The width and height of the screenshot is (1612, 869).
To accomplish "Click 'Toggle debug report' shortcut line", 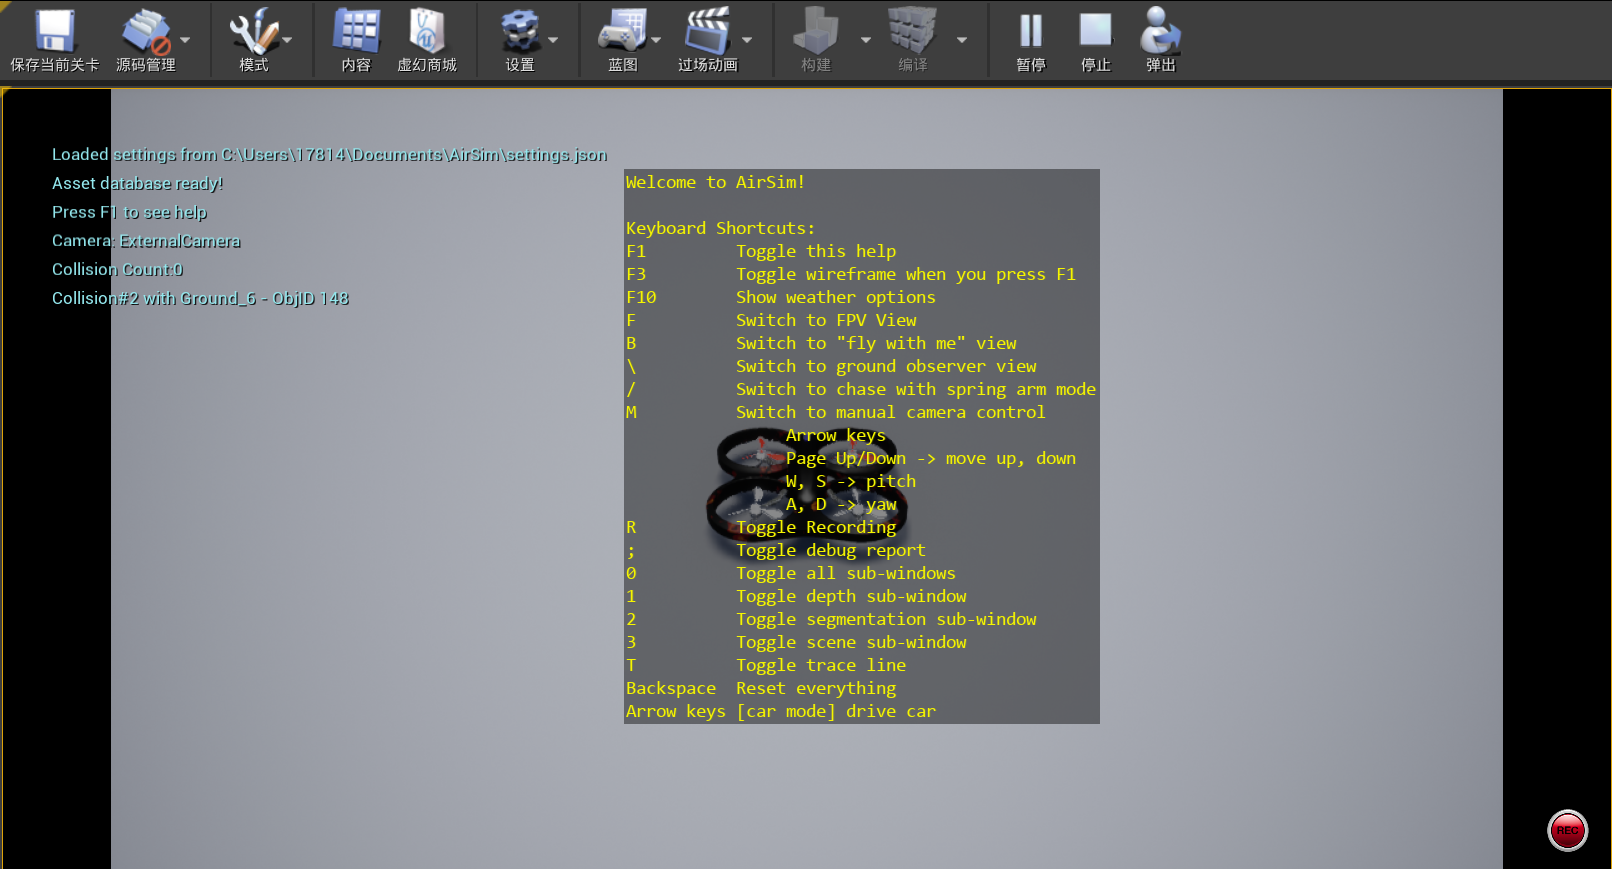I will coord(831,550).
